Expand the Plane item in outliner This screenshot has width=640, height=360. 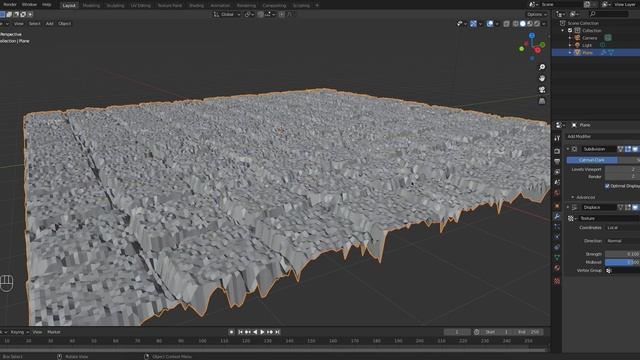(x=570, y=53)
